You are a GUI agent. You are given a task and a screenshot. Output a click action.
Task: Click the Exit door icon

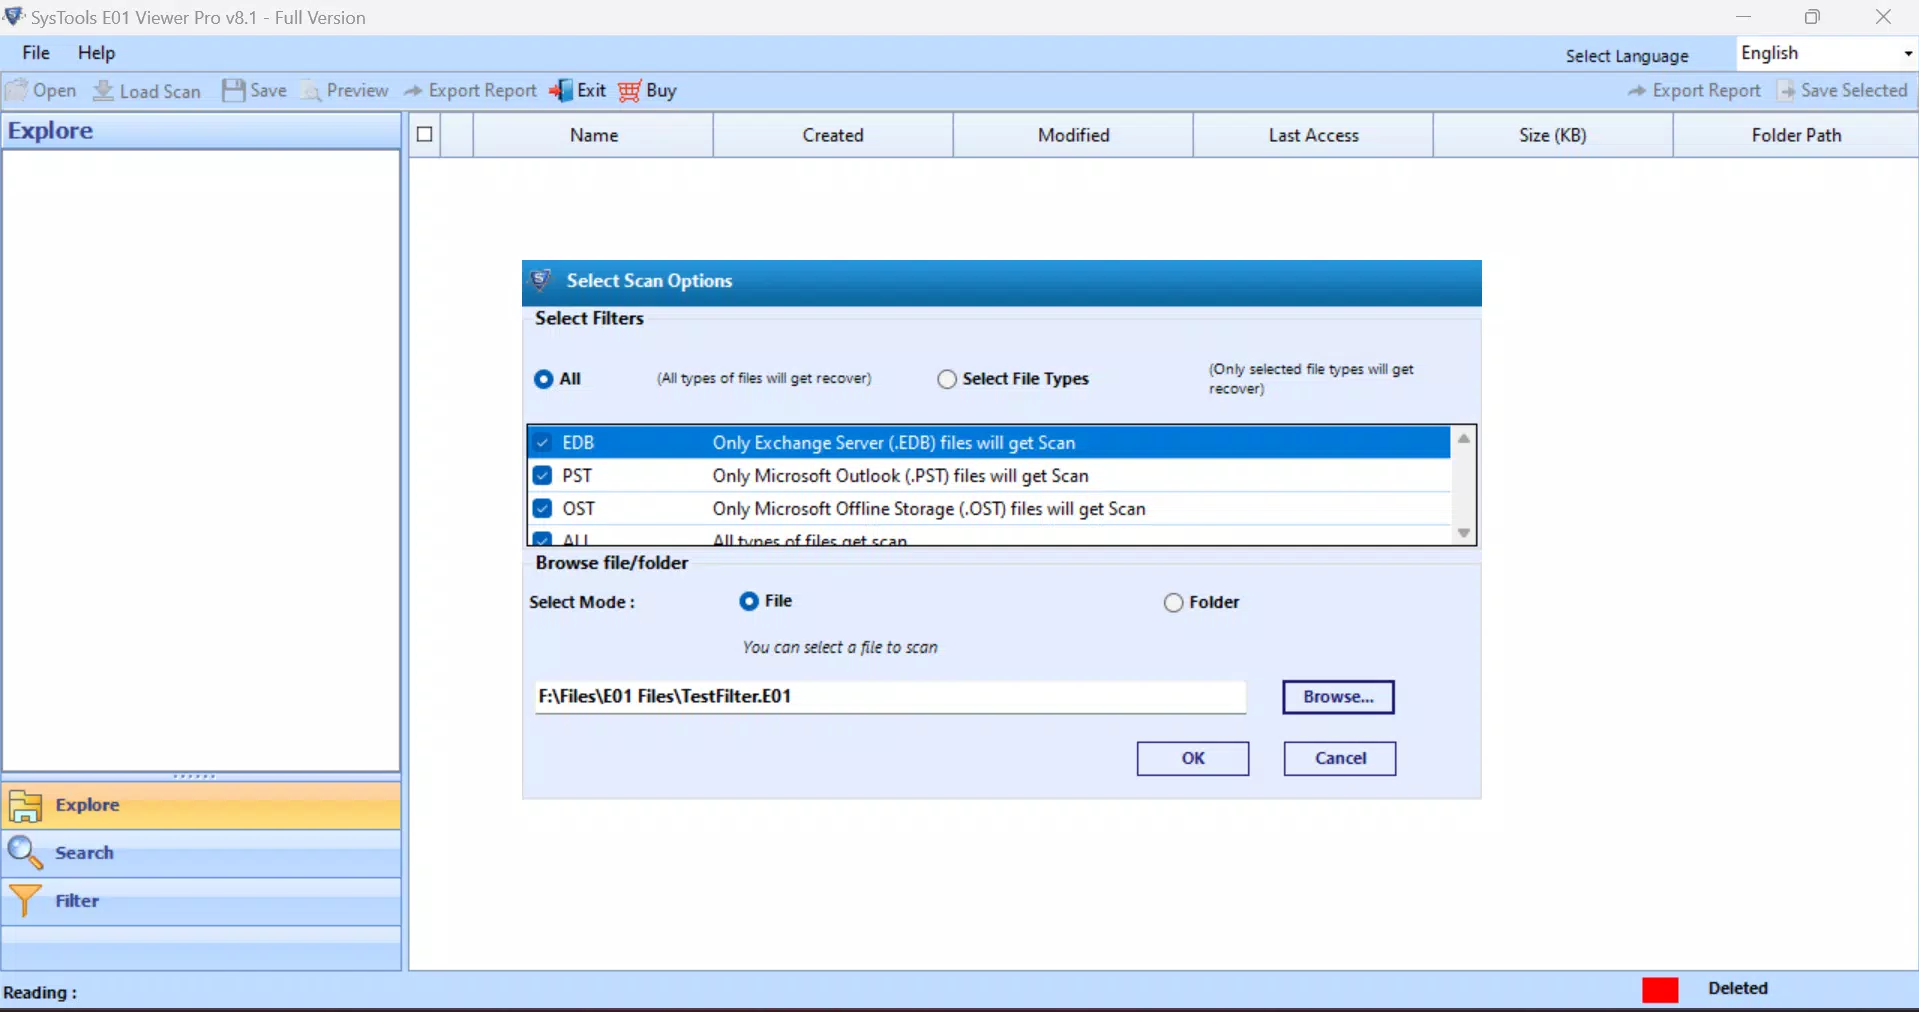pos(561,91)
